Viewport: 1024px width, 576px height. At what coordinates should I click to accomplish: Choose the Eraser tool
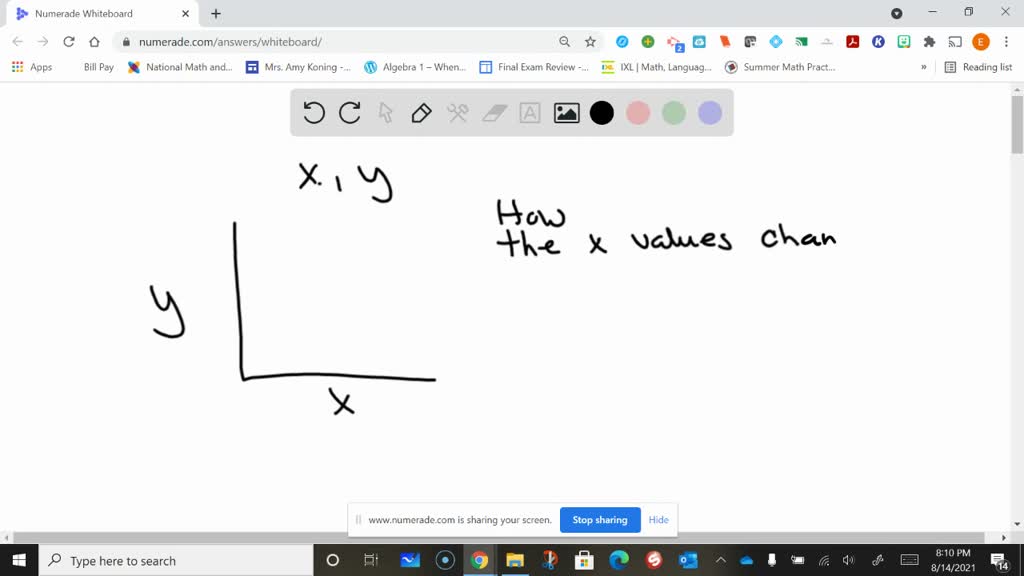click(x=492, y=113)
